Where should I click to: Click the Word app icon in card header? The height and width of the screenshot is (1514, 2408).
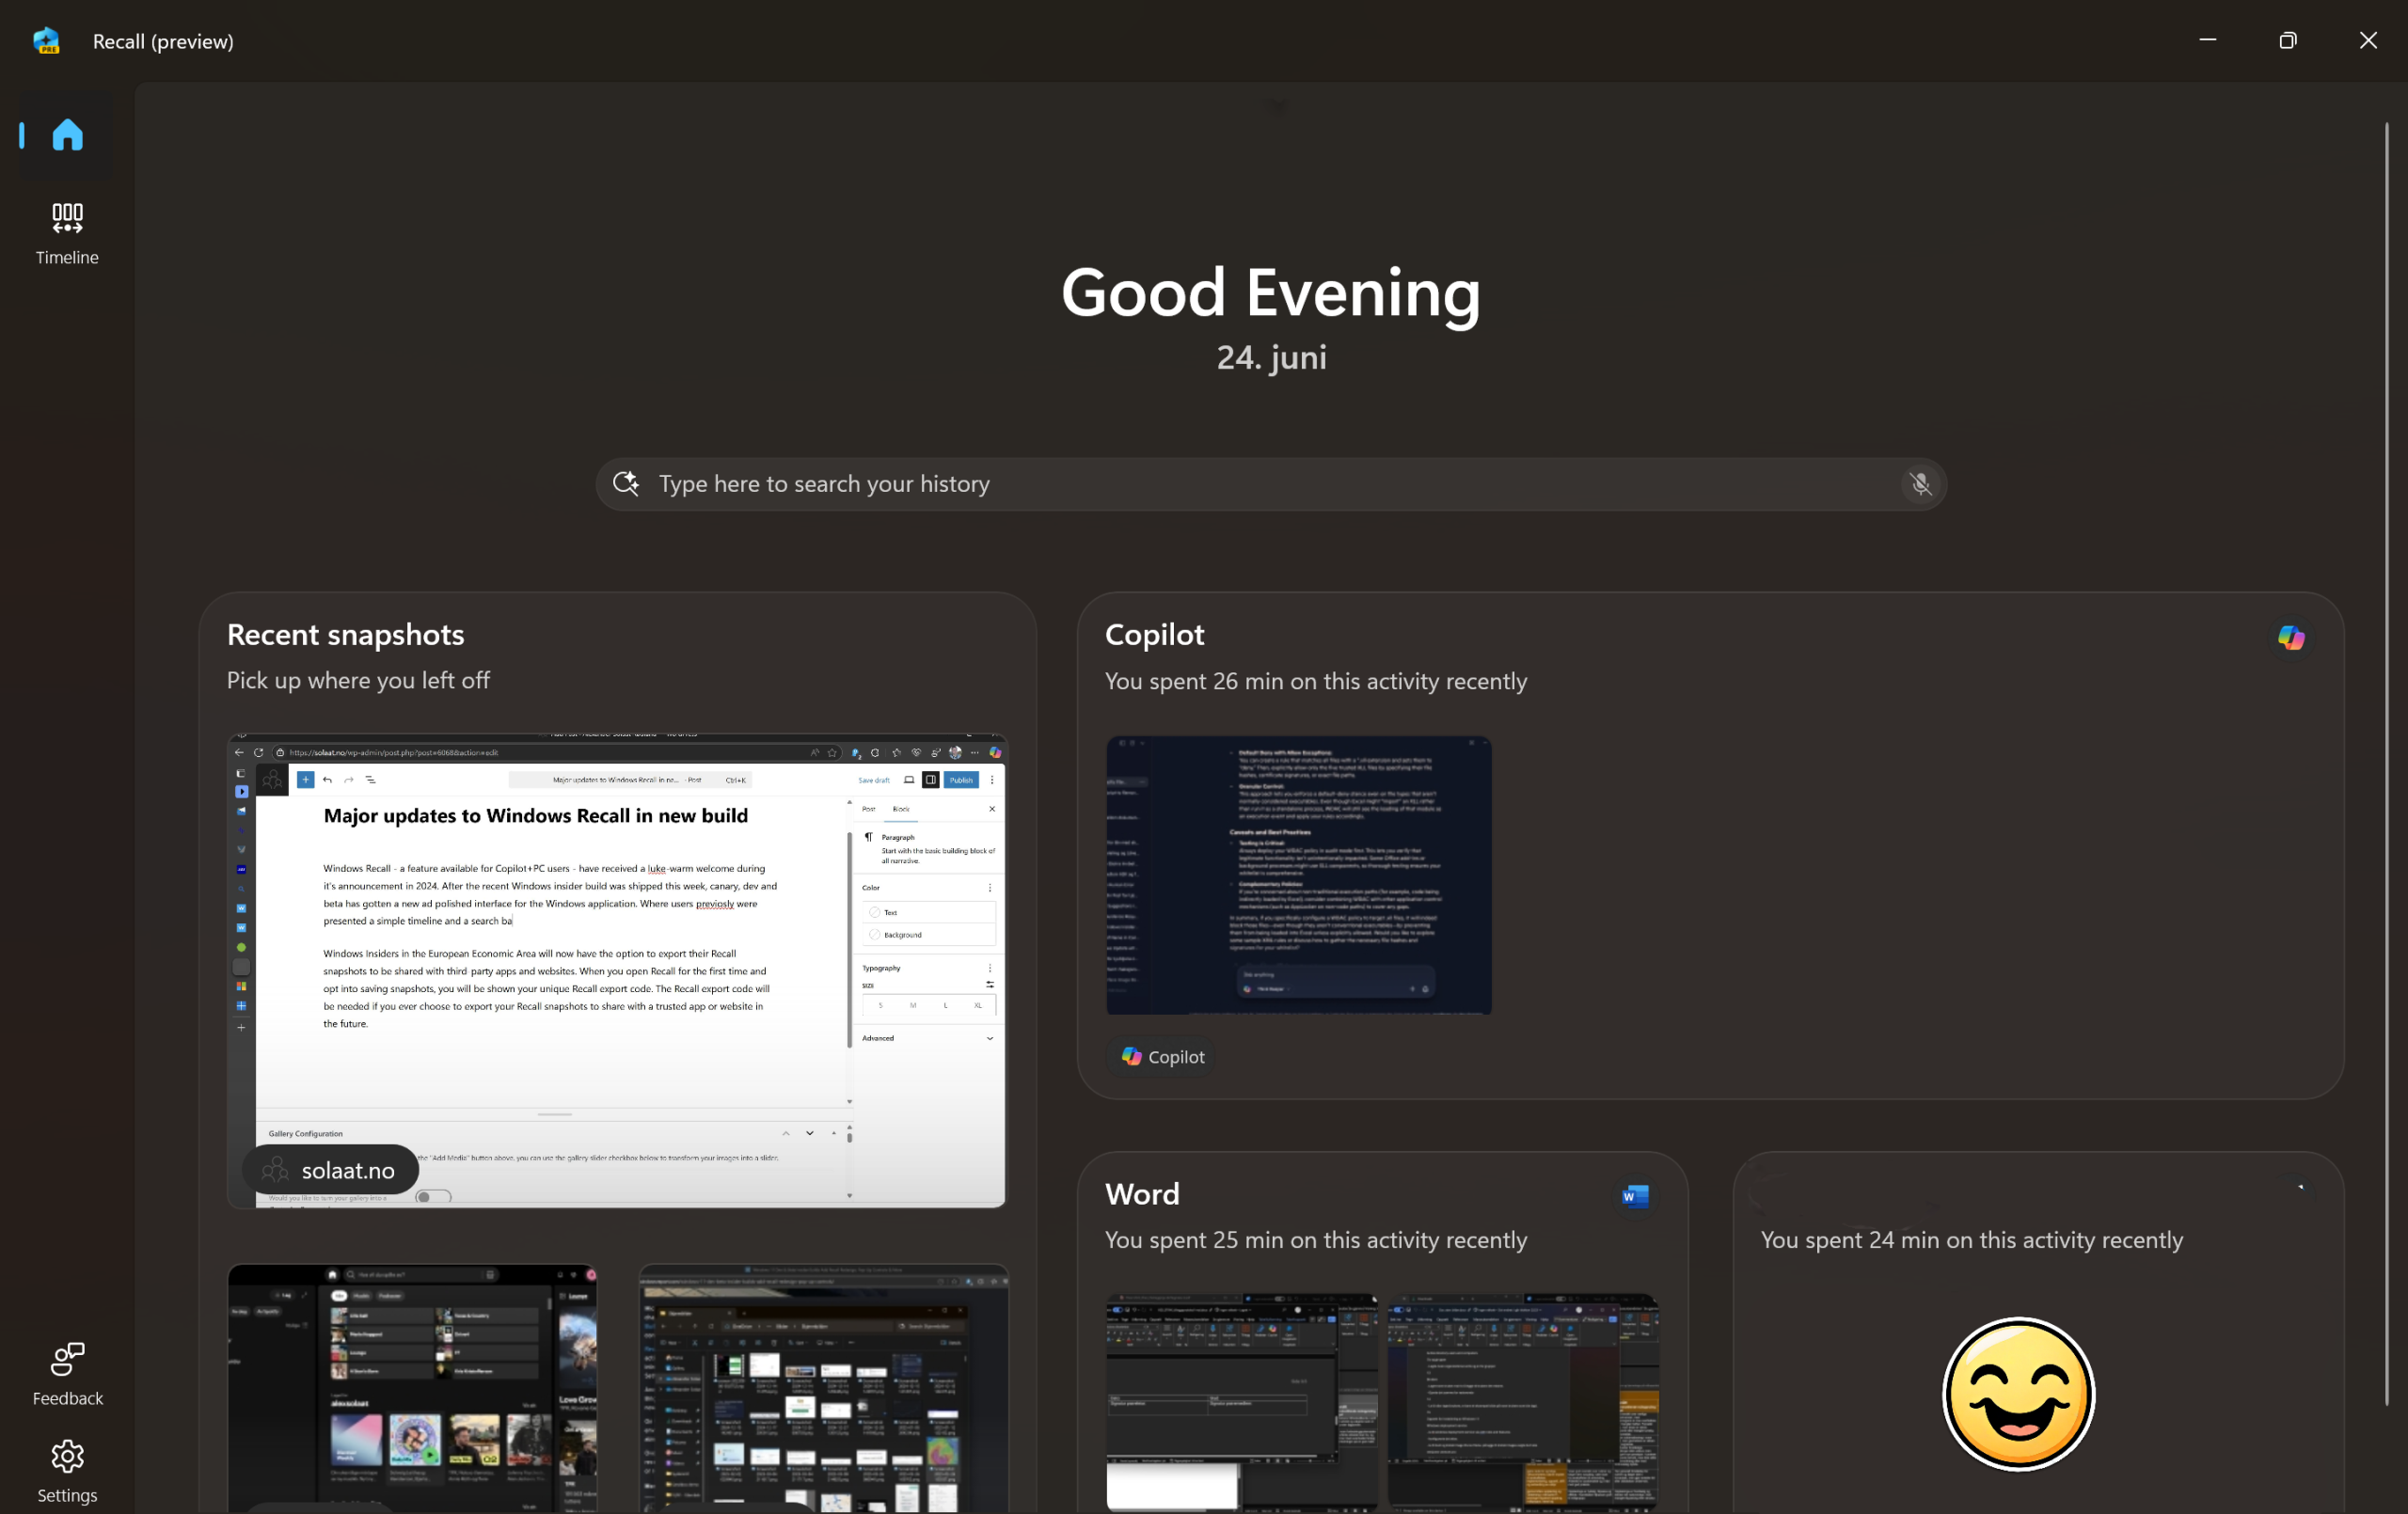(1634, 1196)
